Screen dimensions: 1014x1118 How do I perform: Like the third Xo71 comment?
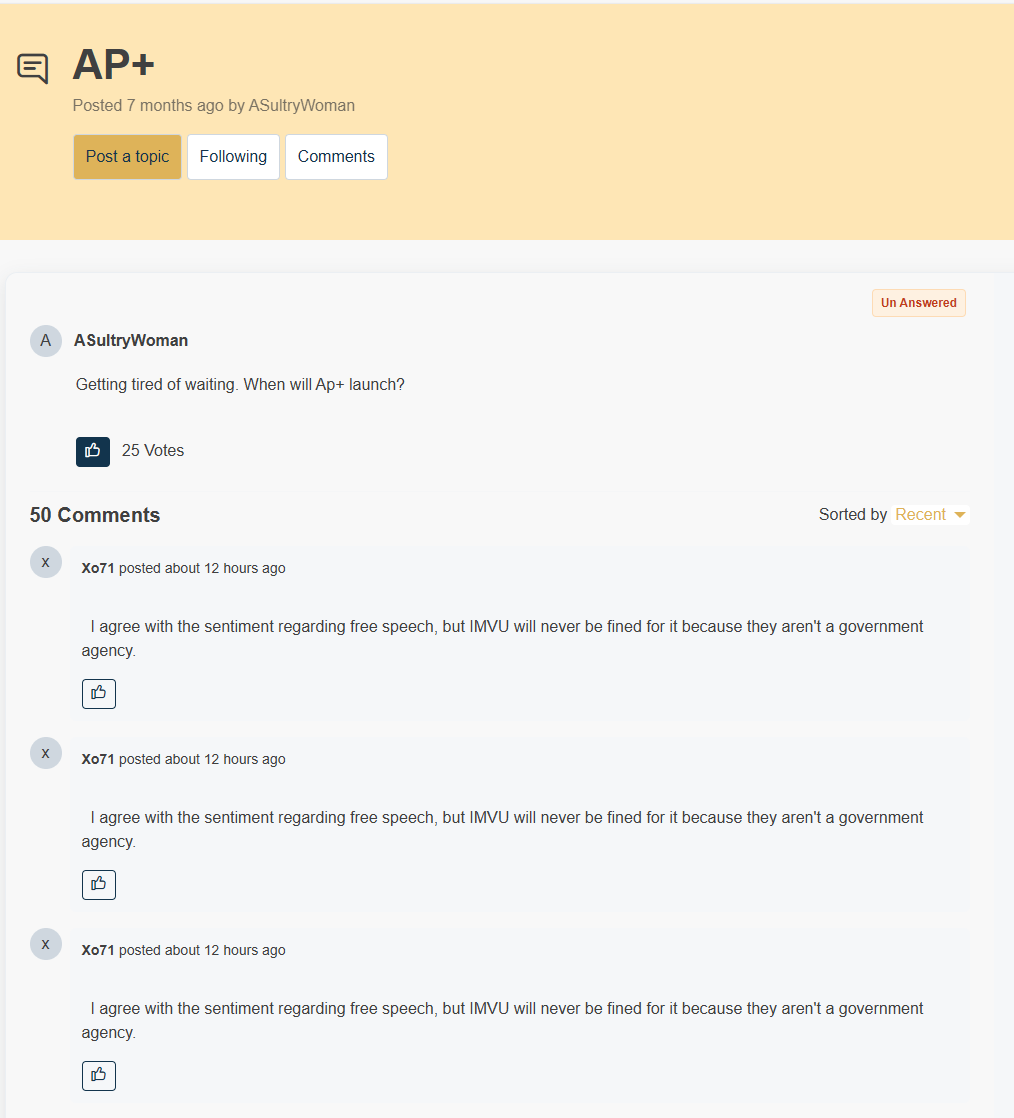tap(98, 1076)
